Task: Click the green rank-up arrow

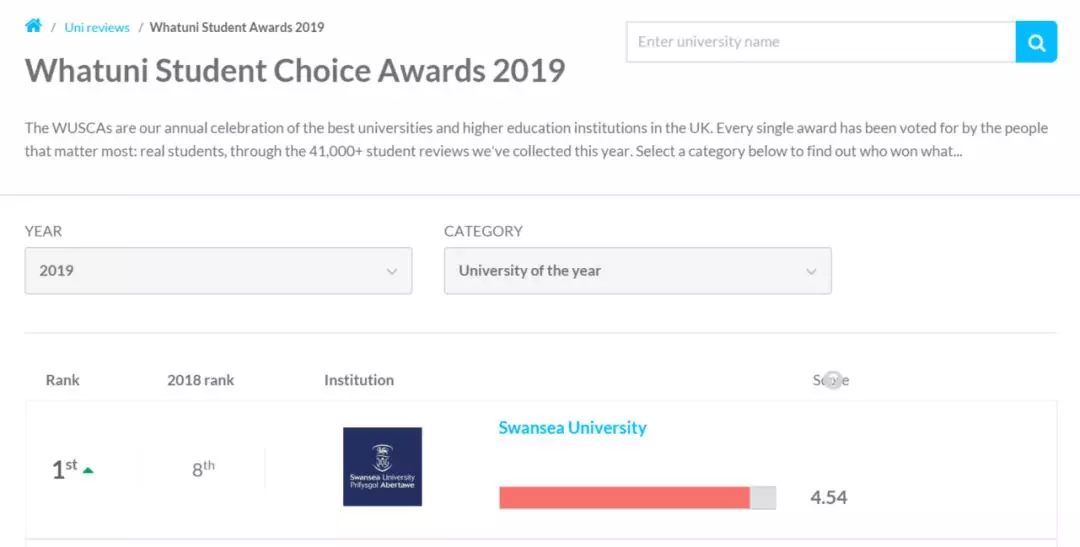Action: (88, 469)
